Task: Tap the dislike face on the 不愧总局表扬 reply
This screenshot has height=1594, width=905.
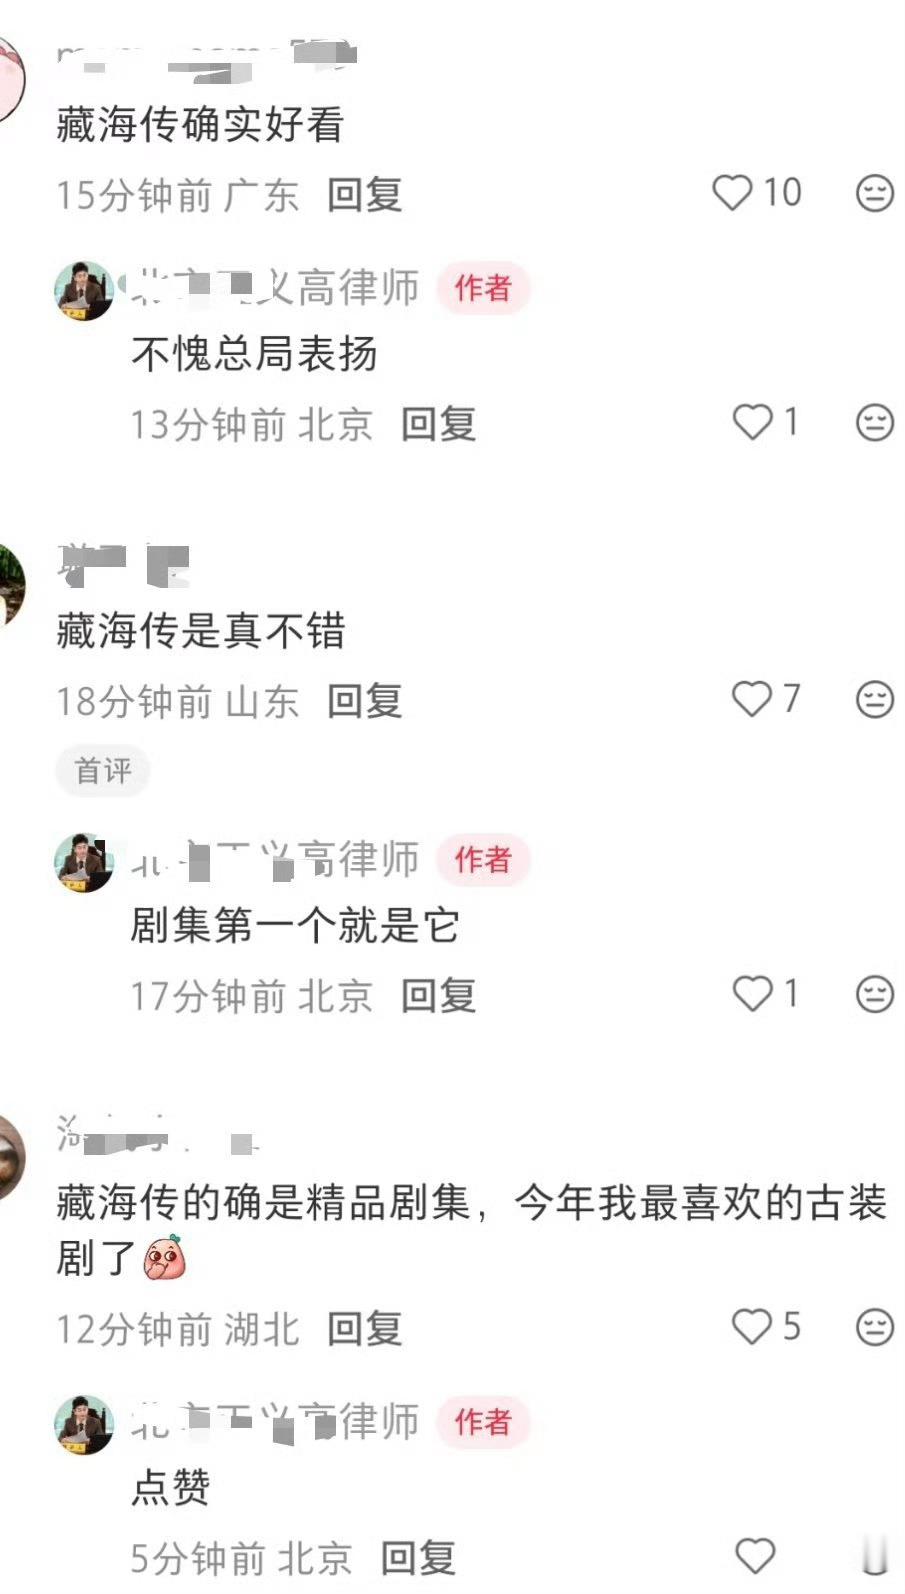Action: pos(875,422)
